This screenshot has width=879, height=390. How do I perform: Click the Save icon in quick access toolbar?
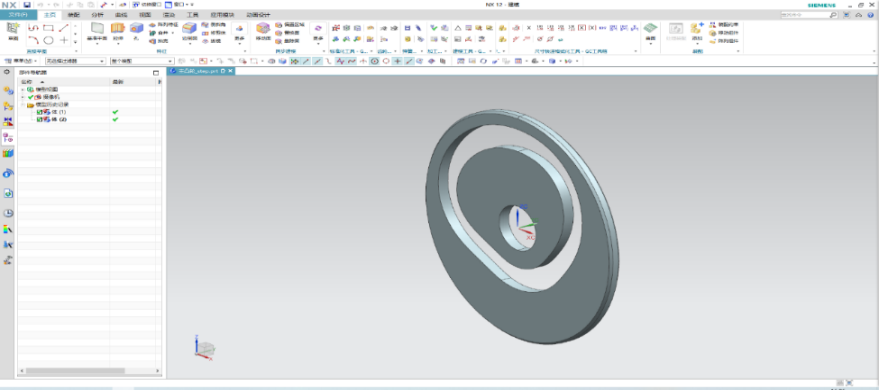[27, 4]
